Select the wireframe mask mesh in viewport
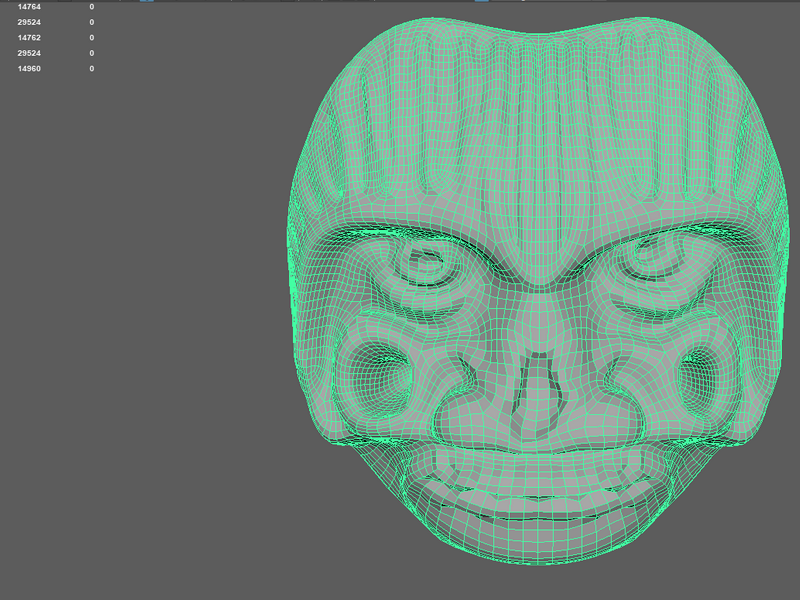This screenshot has width=800, height=600. point(538,291)
